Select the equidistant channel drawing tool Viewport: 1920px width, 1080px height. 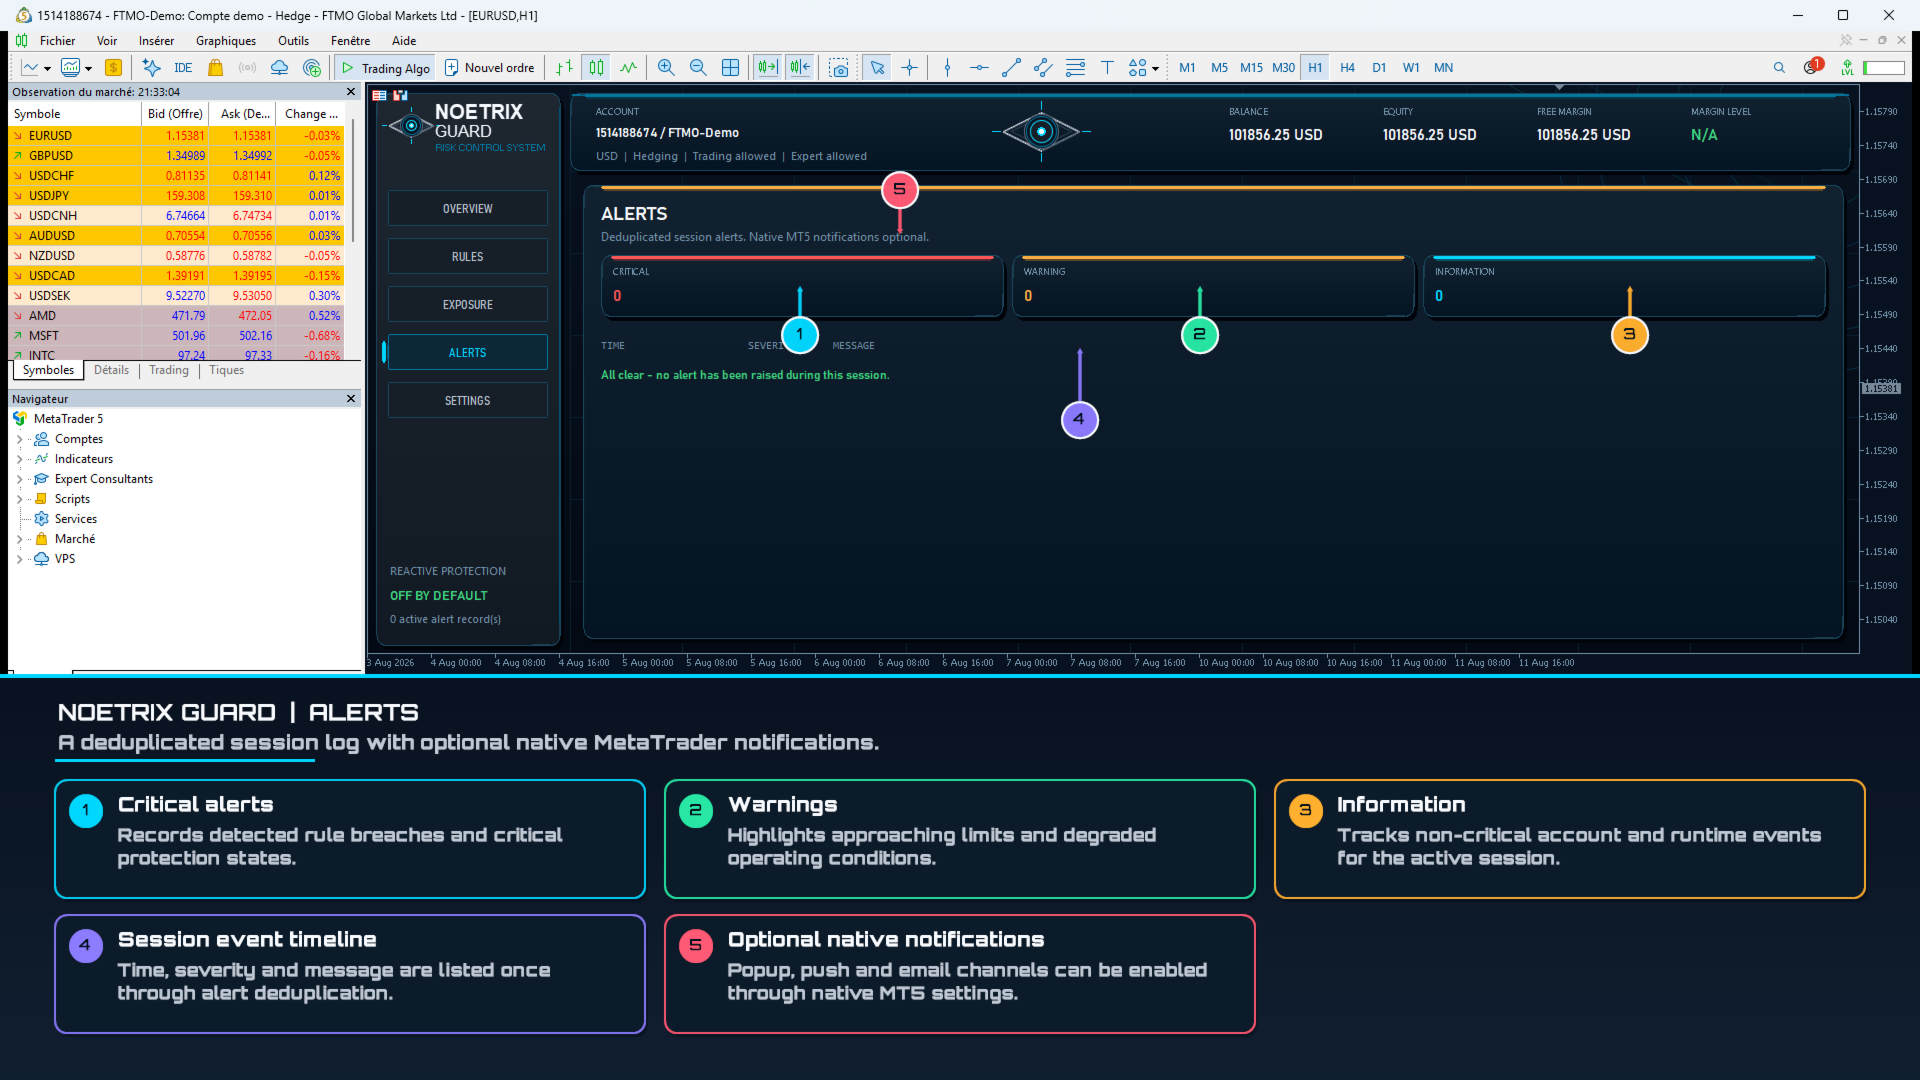(x=1043, y=68)
